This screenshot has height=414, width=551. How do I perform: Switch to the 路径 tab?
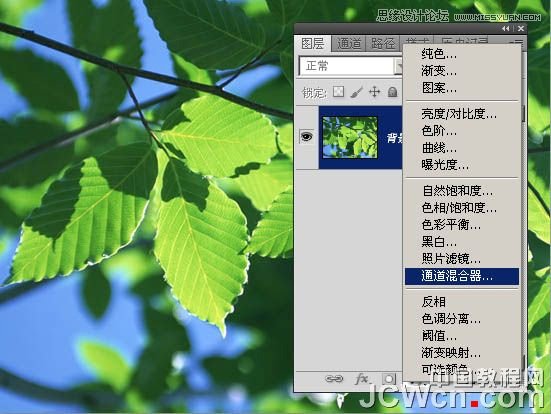[383, 44]
